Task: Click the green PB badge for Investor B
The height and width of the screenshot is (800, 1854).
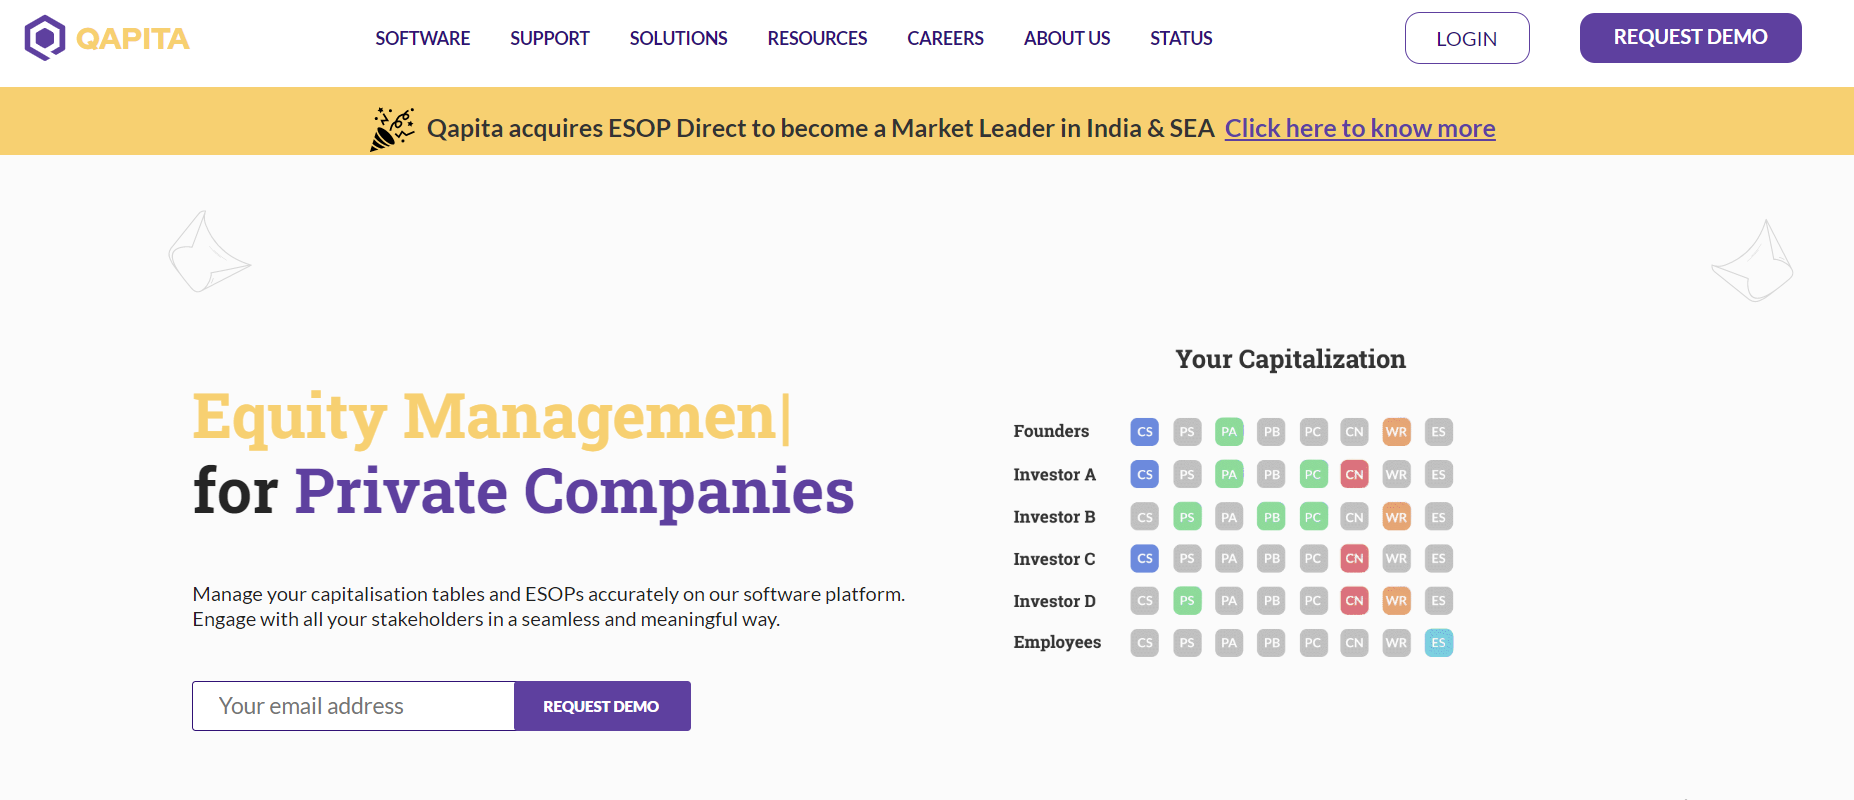Action: click(1271, 517)
